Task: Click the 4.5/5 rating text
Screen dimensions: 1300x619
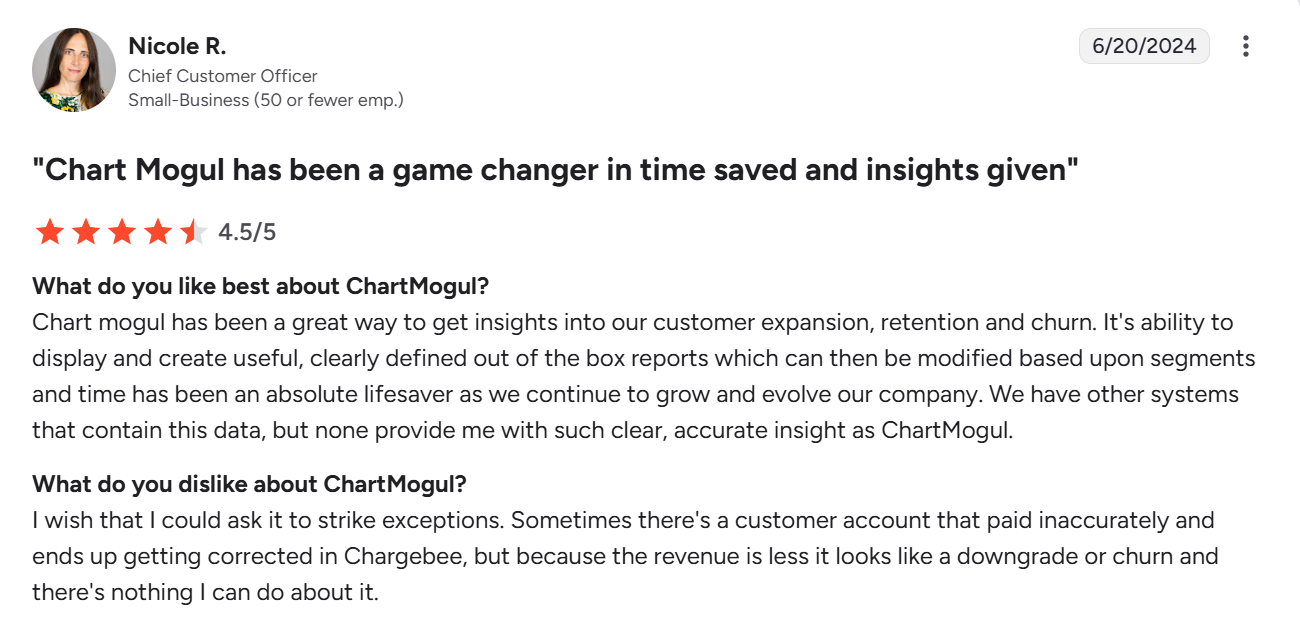Action: point(245,231)
